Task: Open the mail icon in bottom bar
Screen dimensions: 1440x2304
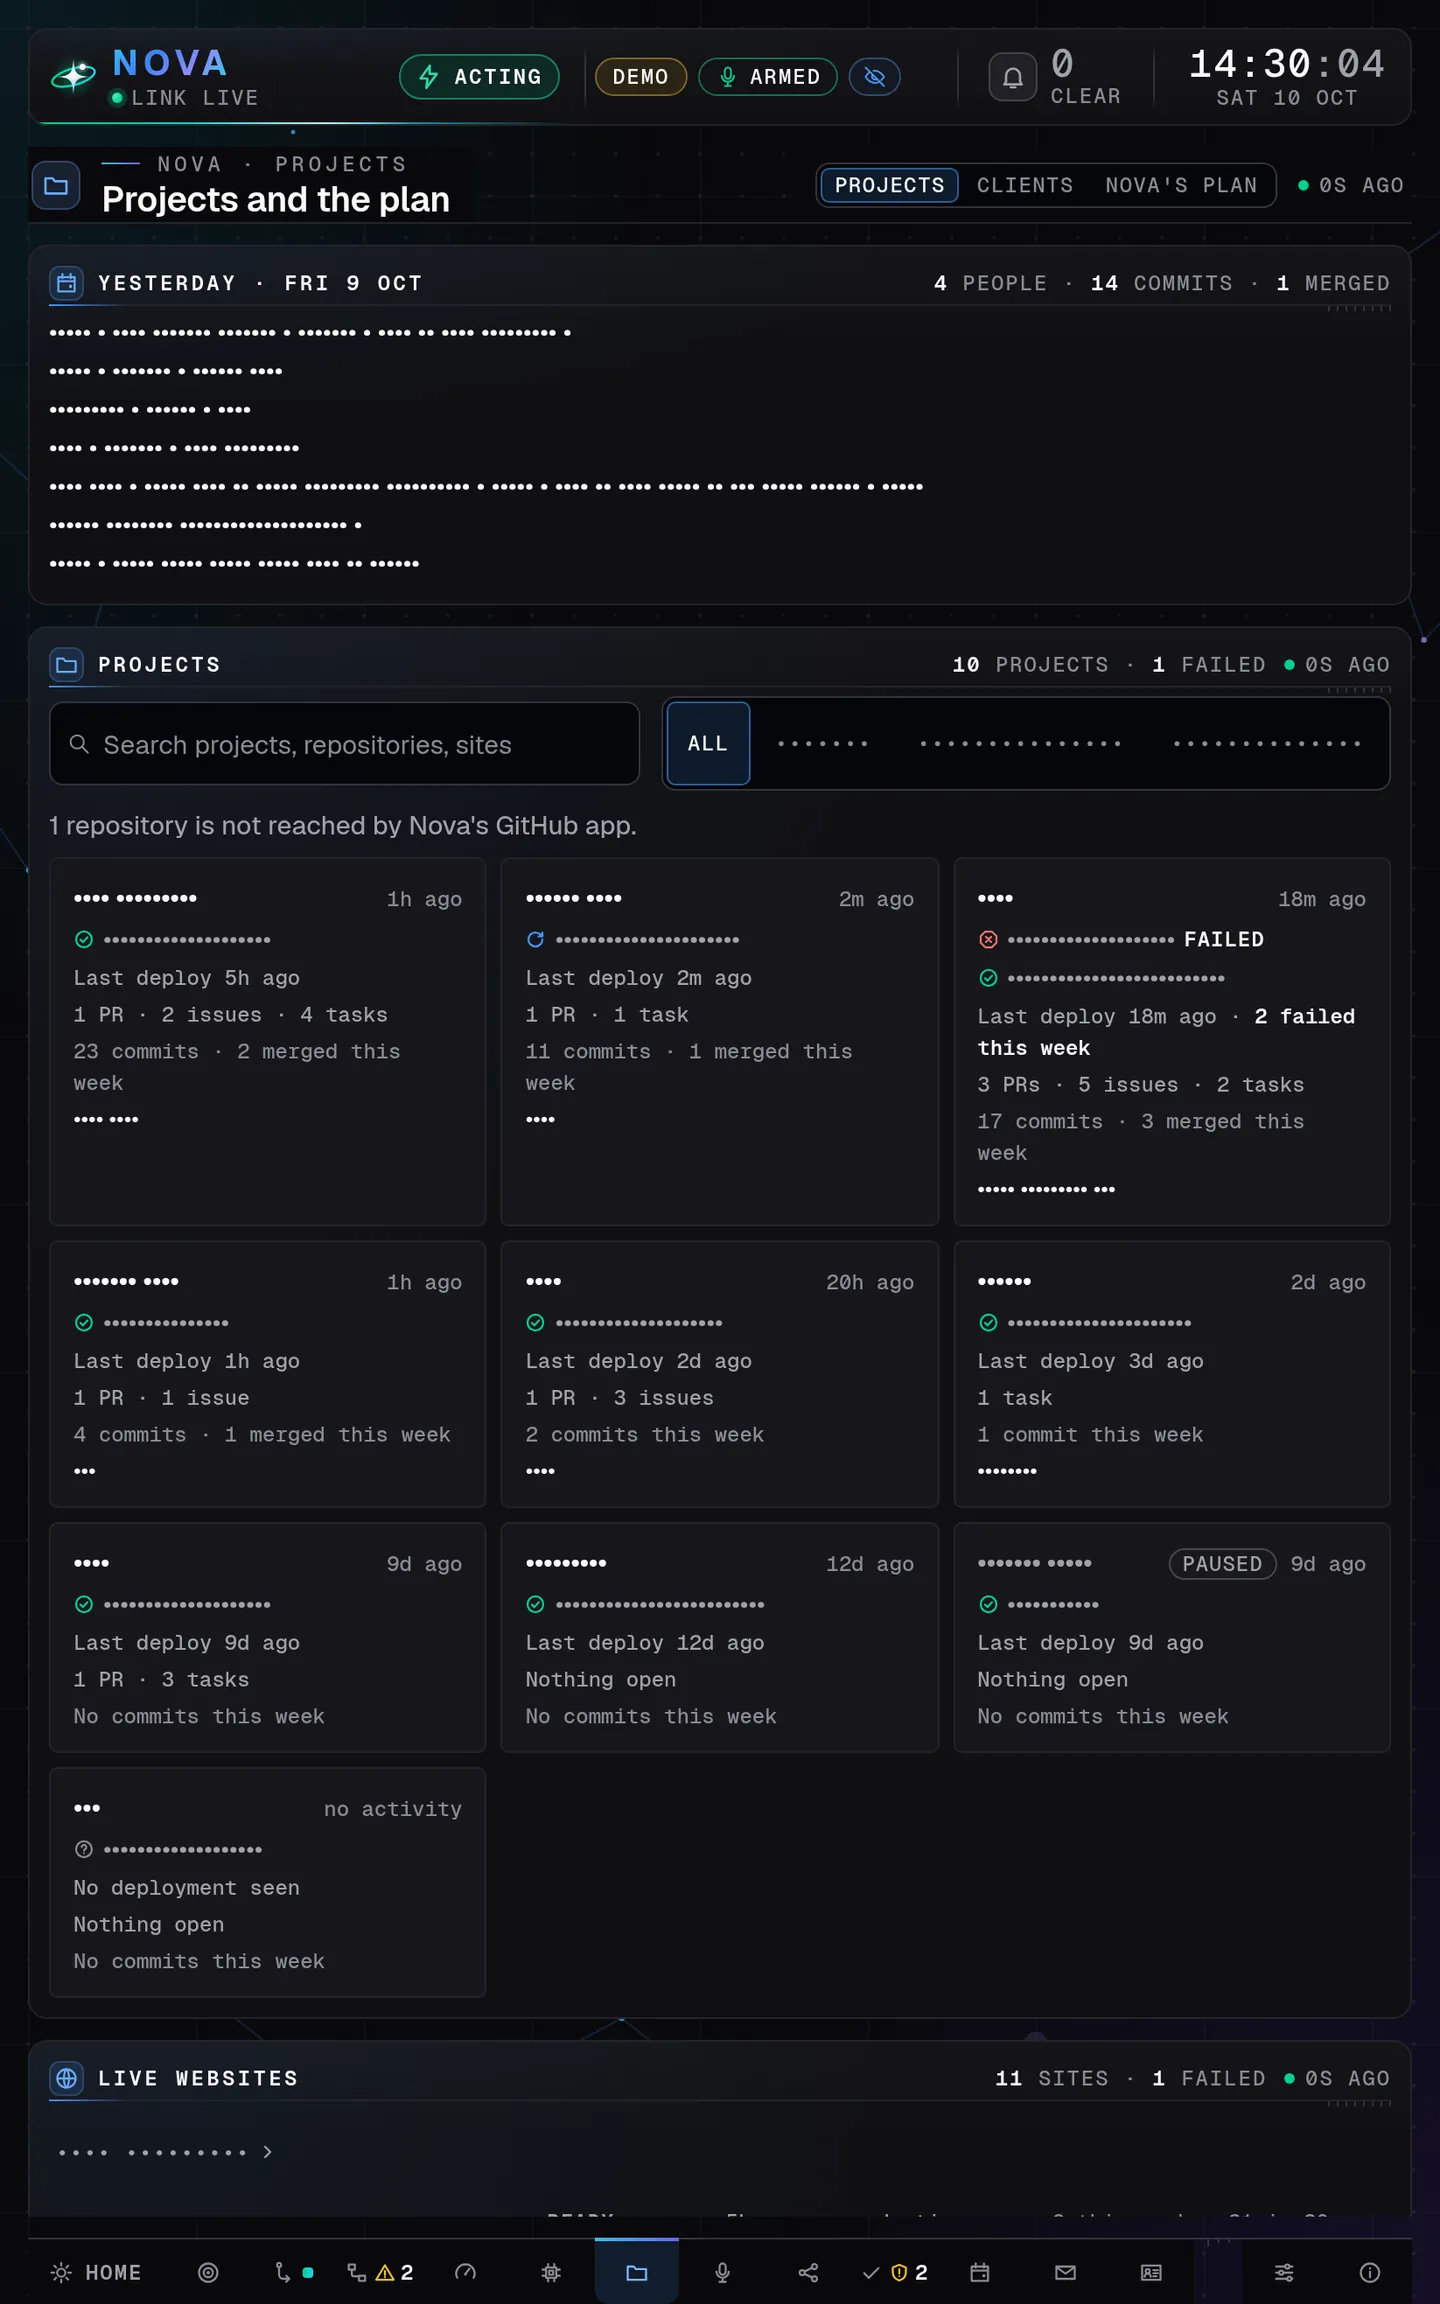Action: pos(1065,2272)
